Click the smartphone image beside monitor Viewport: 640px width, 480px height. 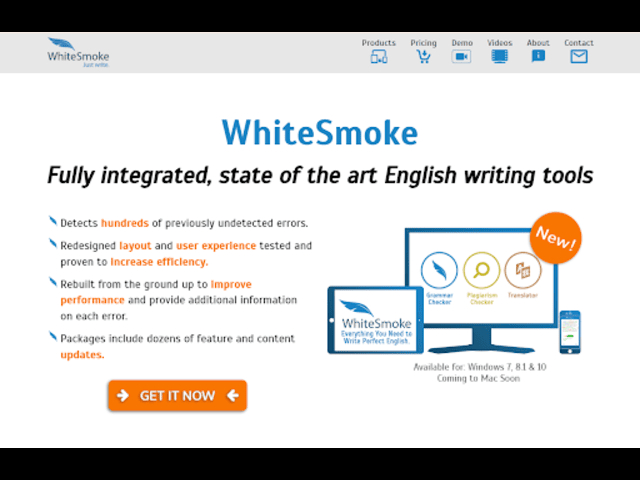(x=569, y=333)
